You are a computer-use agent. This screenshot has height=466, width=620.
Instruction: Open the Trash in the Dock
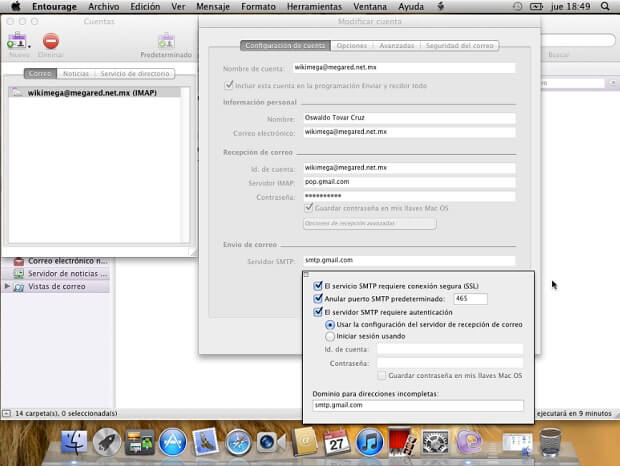(550, 442)
